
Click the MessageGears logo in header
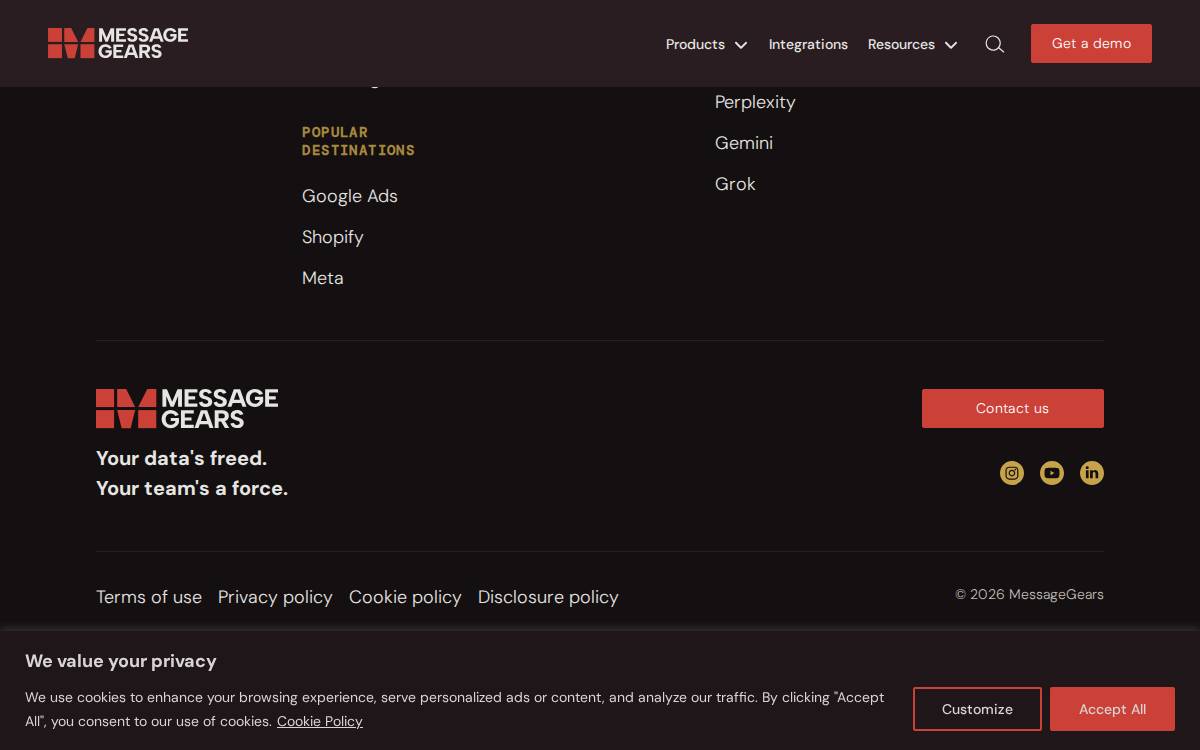point(118,43)
